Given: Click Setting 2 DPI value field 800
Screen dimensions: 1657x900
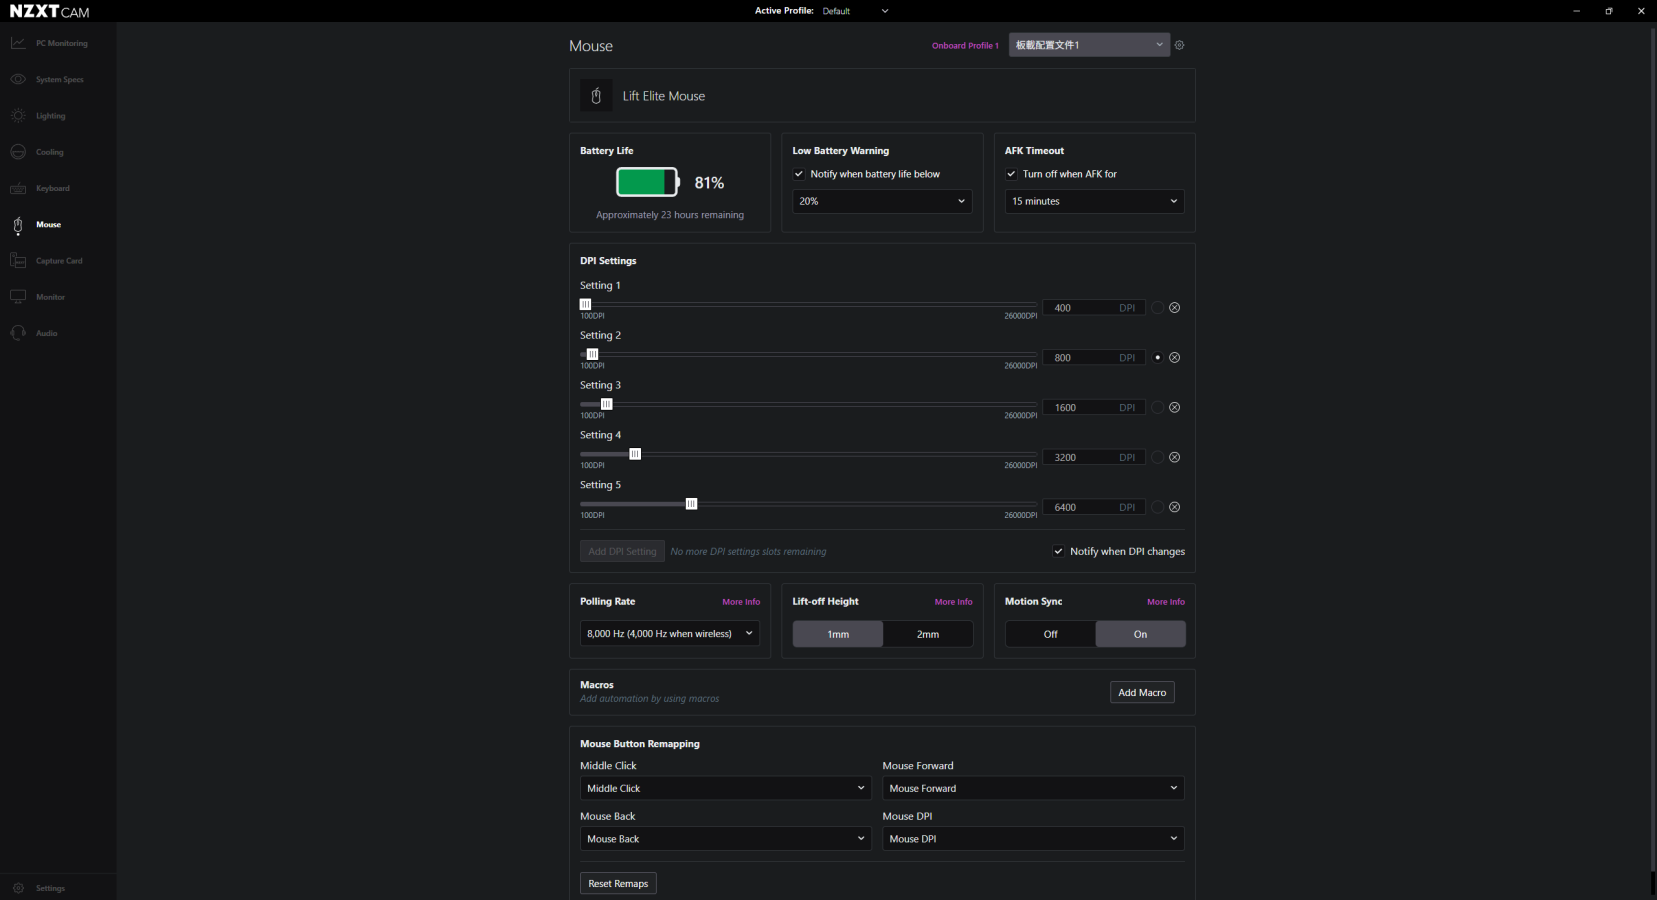Looking at the screenshot, I should pos(1094,358).
